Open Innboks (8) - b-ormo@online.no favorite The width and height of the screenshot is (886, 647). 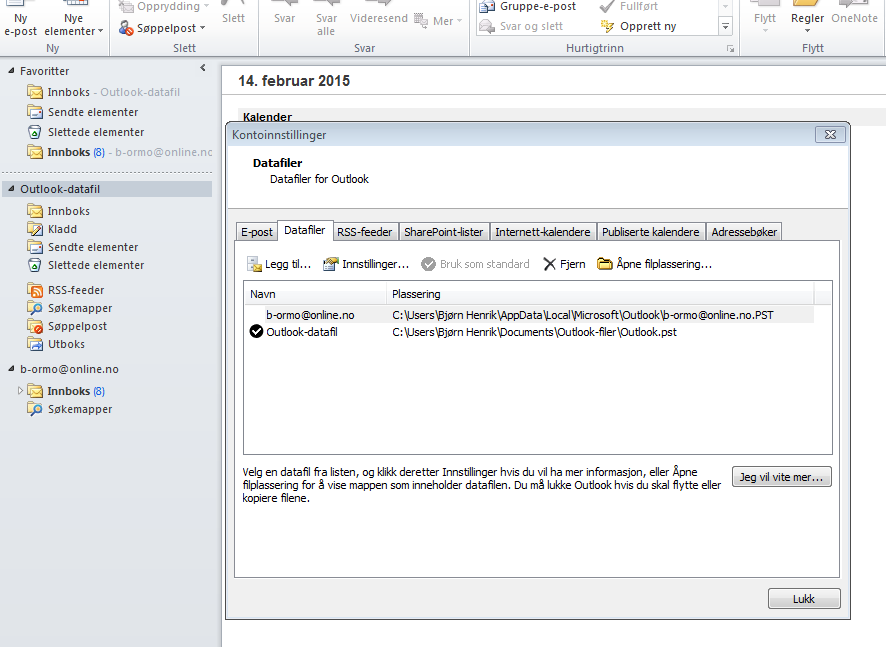[119, 152]
